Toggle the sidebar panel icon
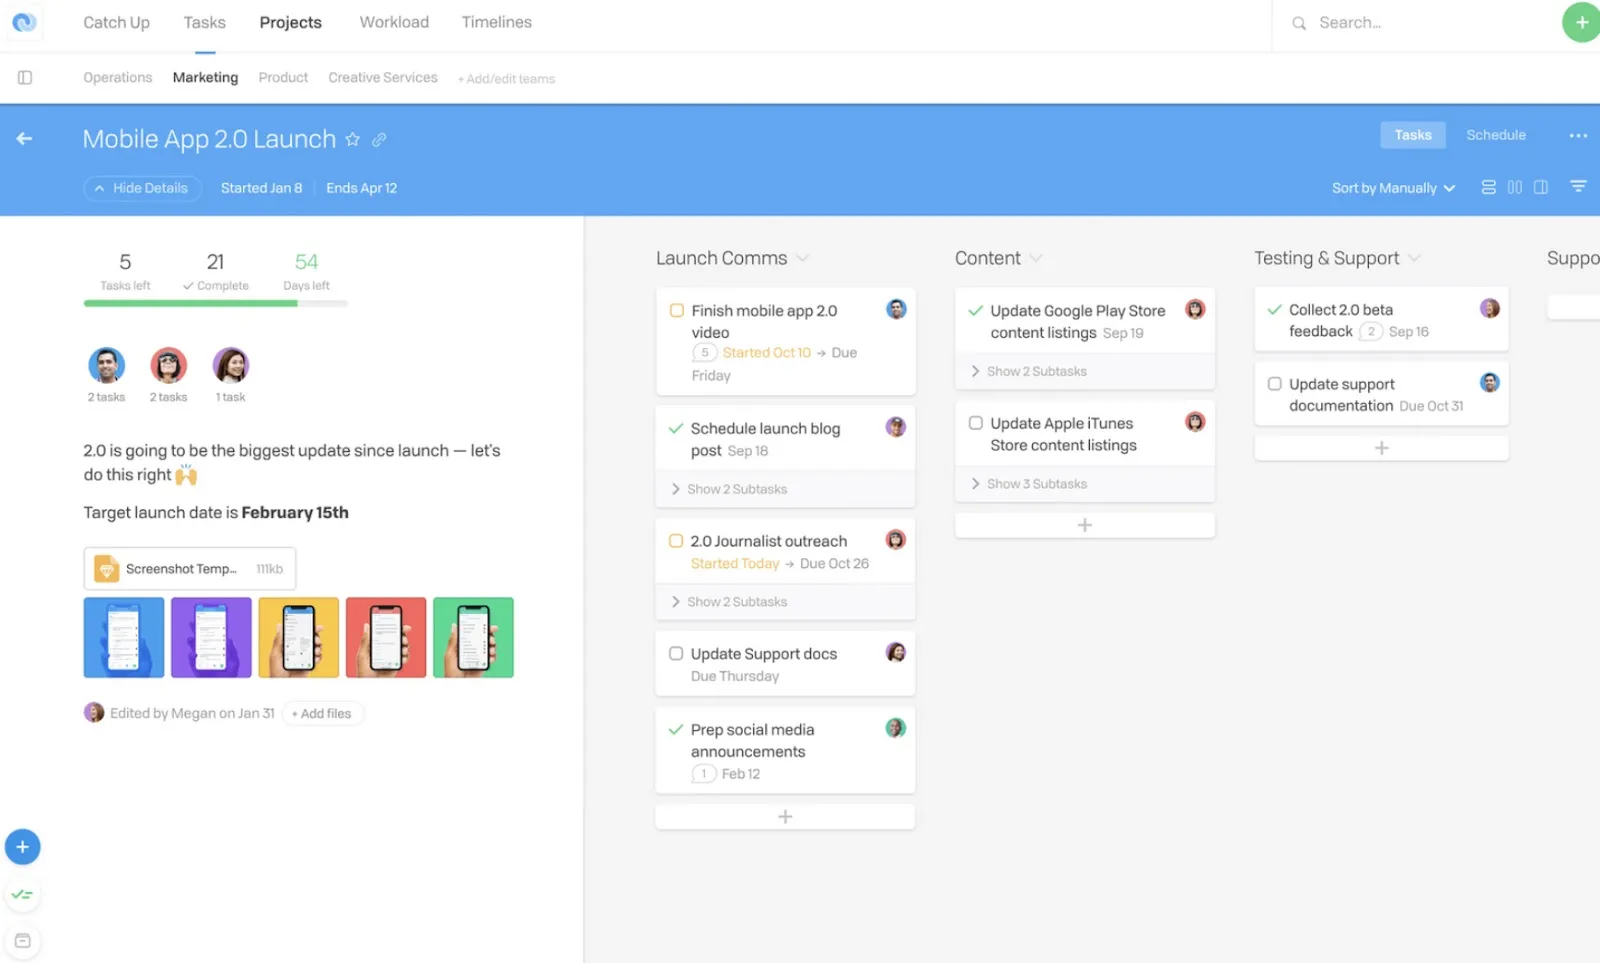This screenshot has height=963, width=1600. coord(25,77)
